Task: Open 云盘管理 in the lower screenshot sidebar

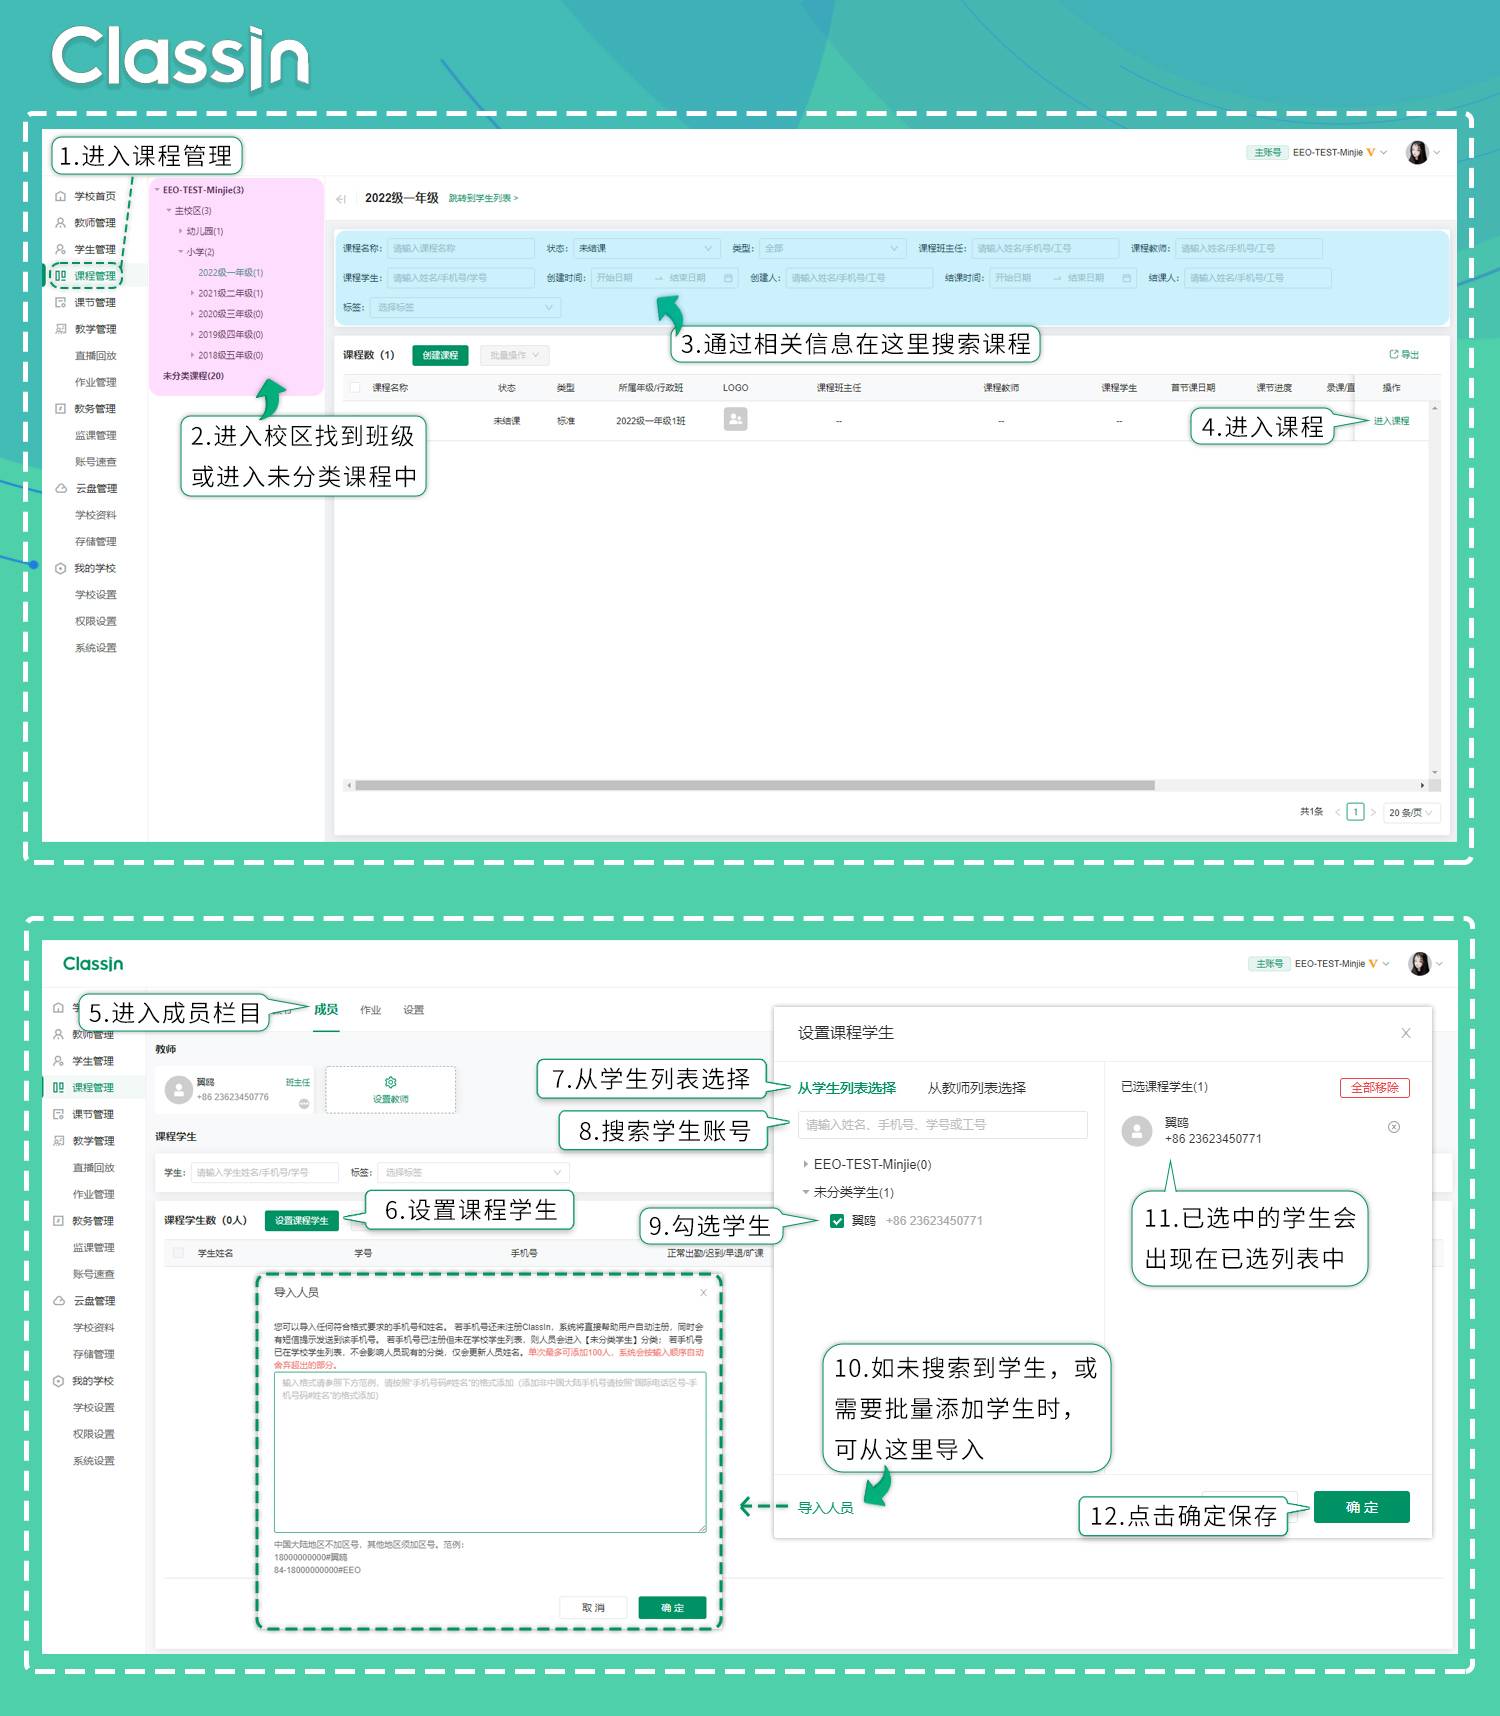Action: [84, 1301]
